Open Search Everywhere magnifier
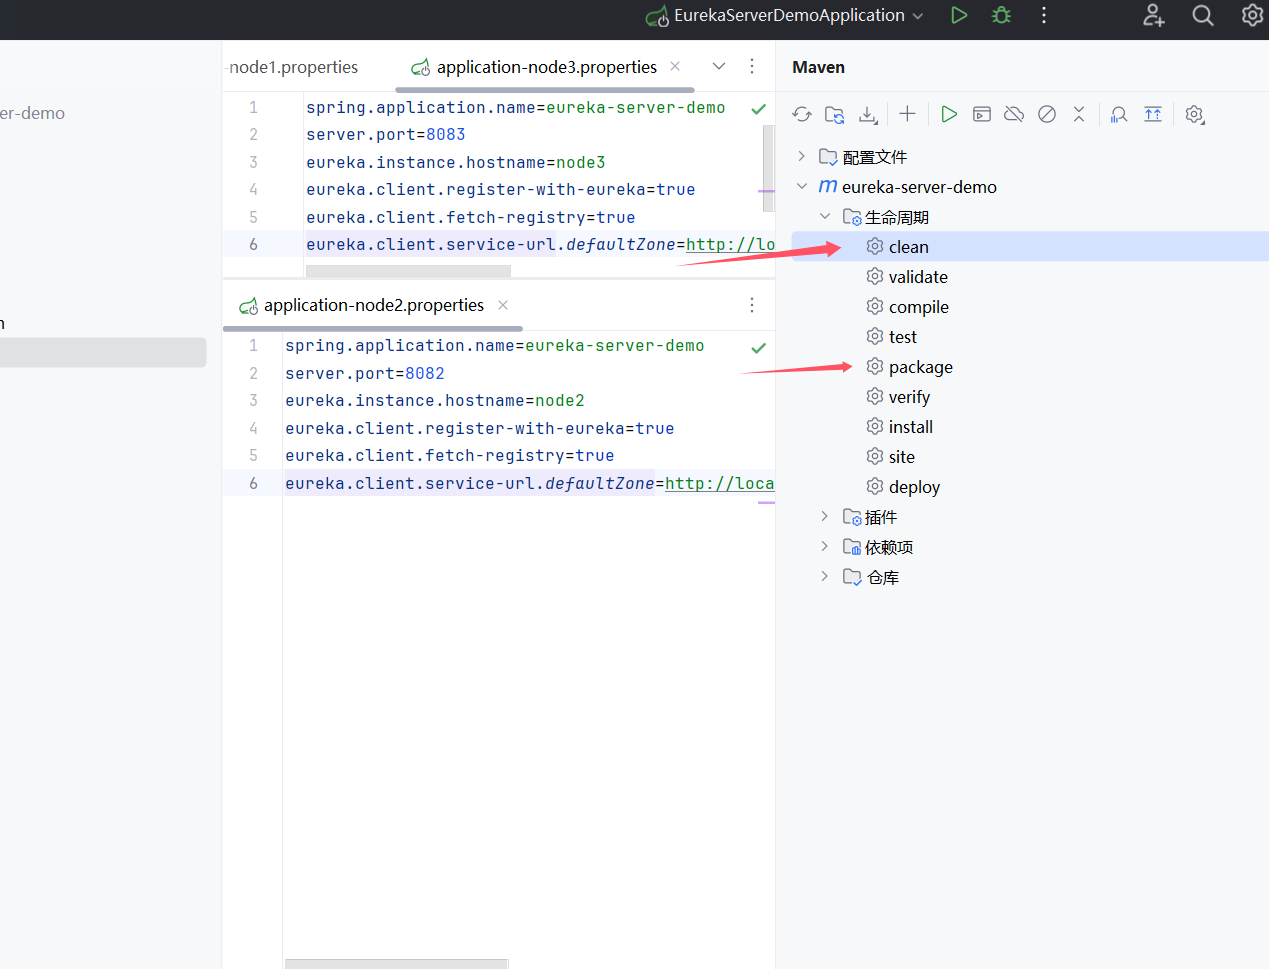Viewport: 1269px width, 969px height. click(x=1203, y=15)
